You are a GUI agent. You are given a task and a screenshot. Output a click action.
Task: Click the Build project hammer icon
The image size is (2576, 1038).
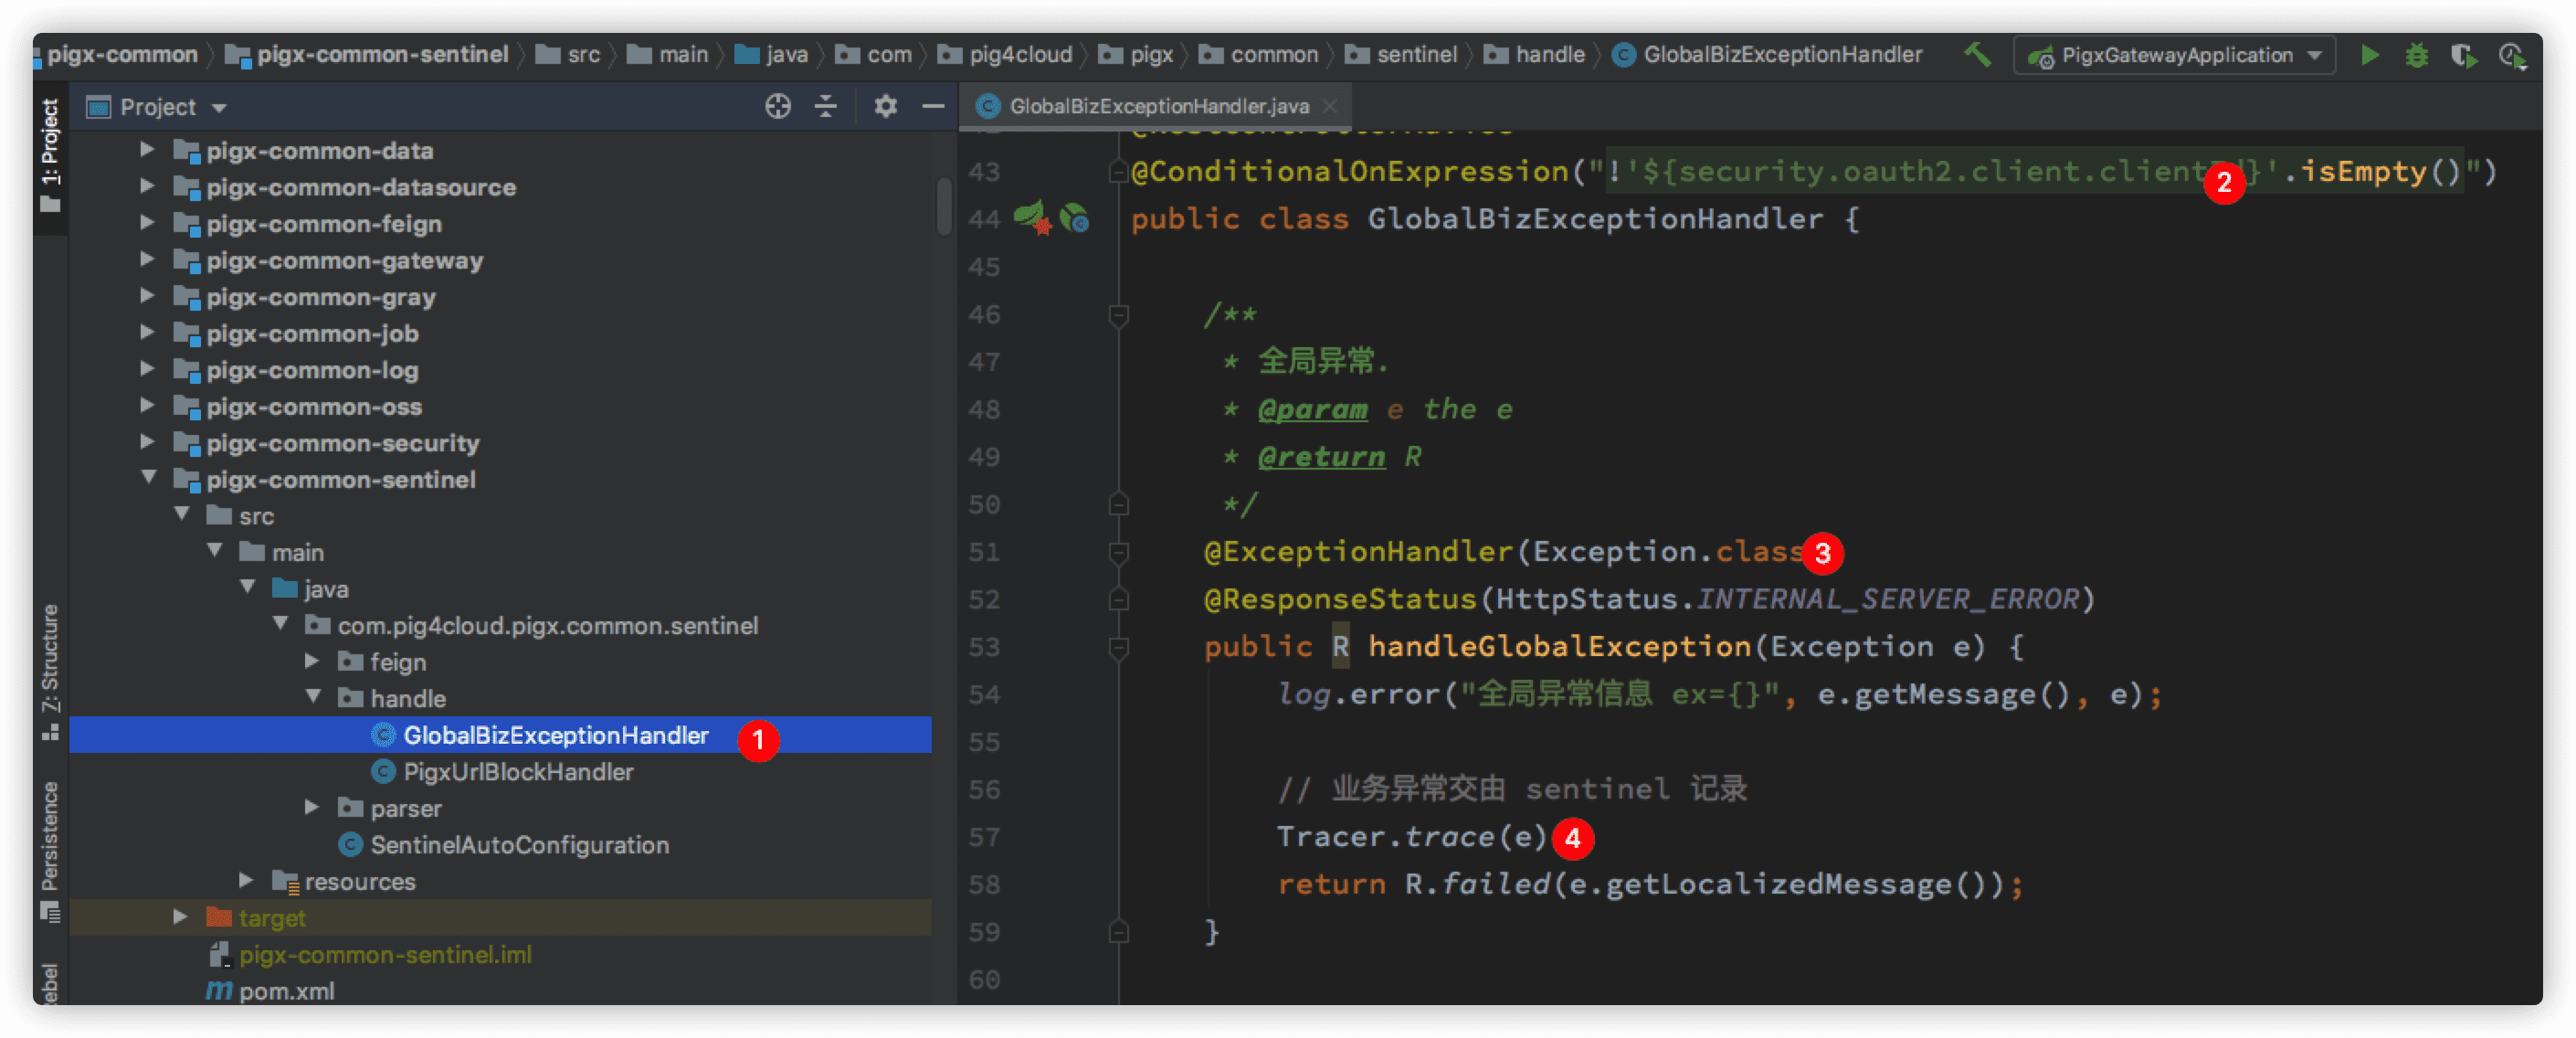pos(1977,54)
